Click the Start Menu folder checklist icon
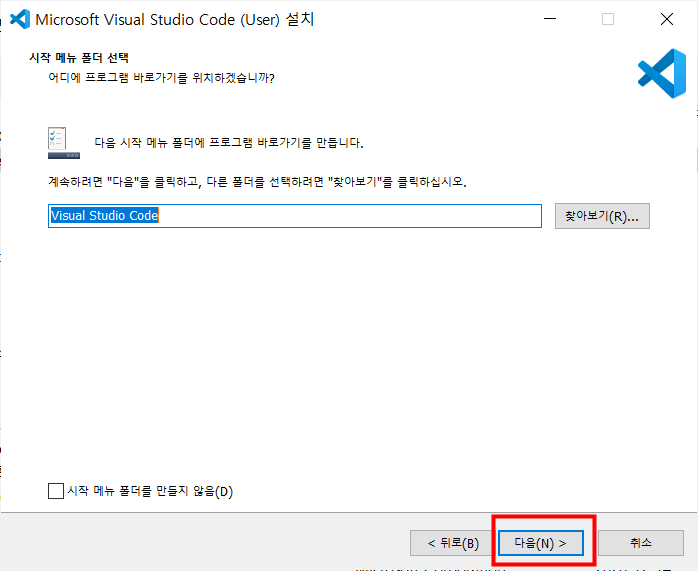Viewport: 698px width, 571px height. 64,143
